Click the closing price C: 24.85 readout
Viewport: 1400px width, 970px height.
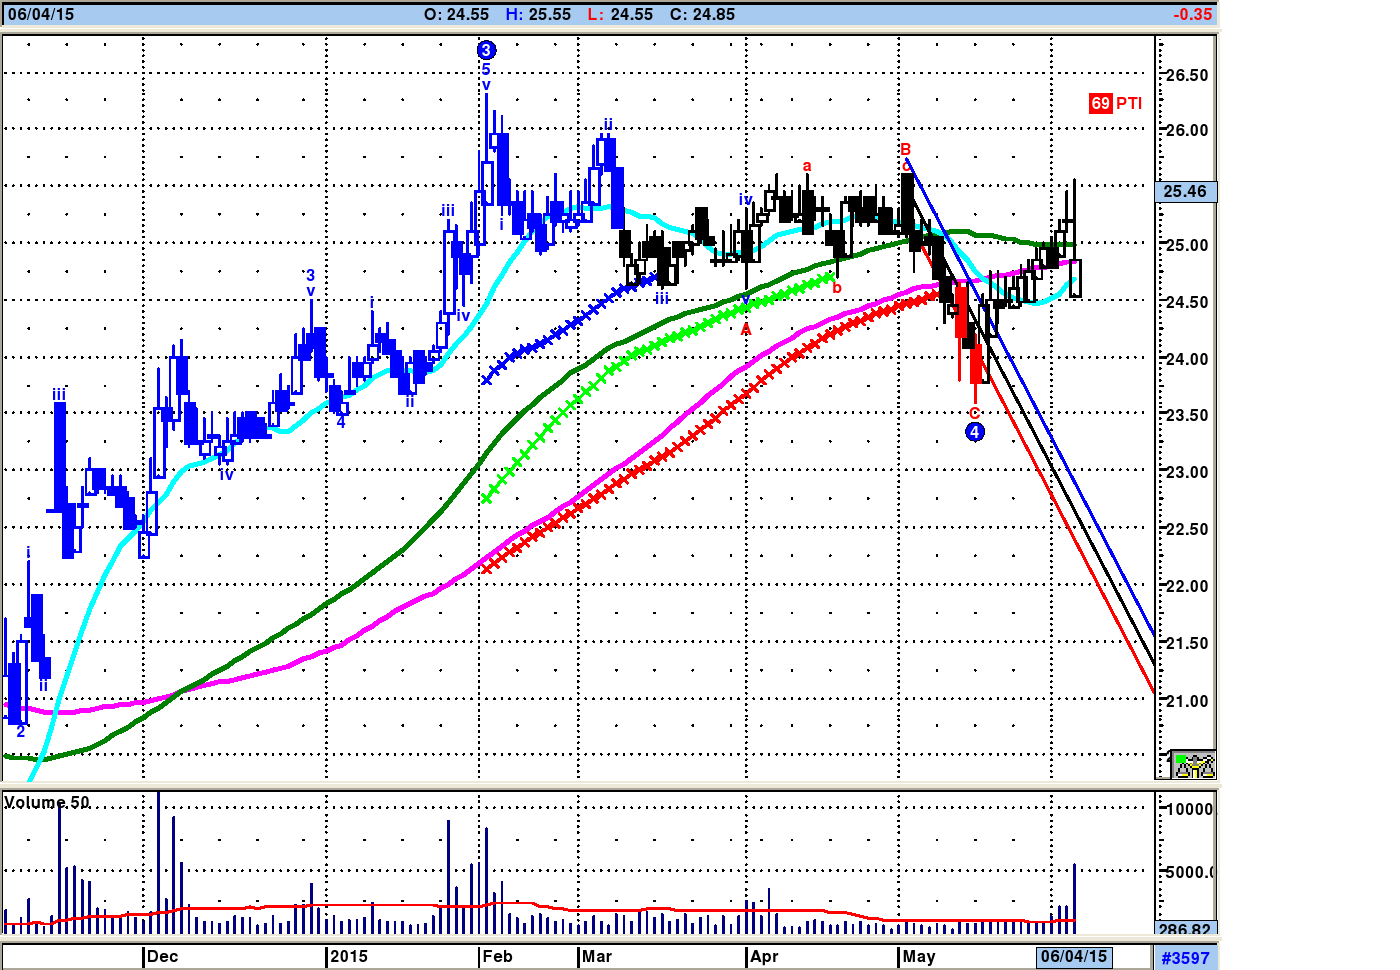tap(702, 14)
